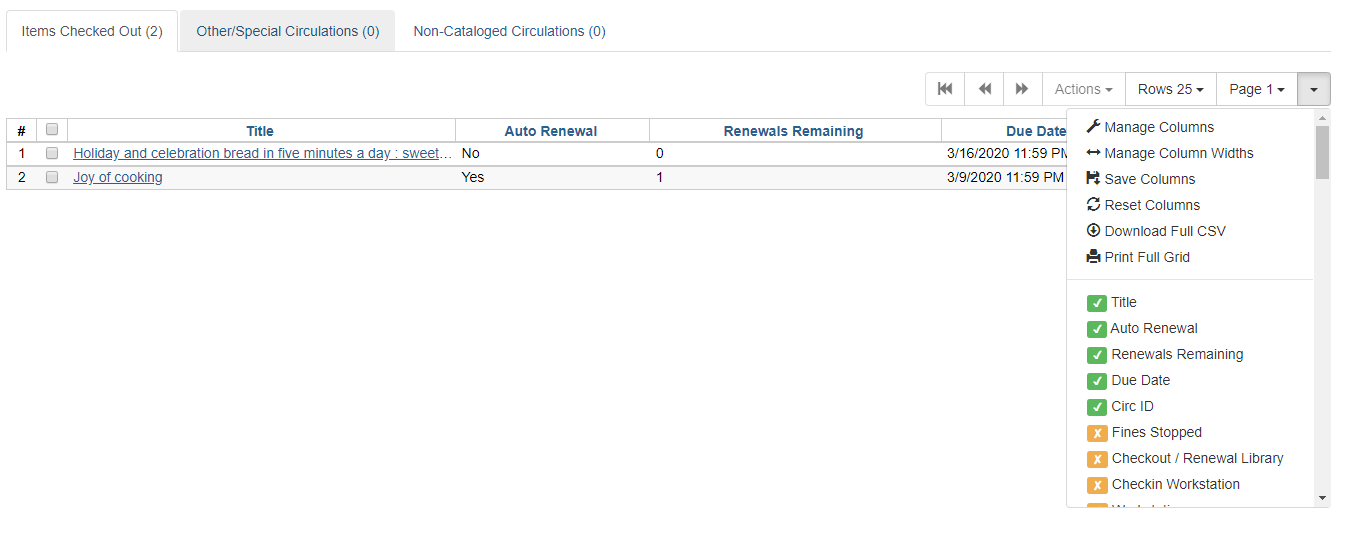Click the arrows icon beside Manage Column Widths
1360x558 pixels.
[1093, 153]
